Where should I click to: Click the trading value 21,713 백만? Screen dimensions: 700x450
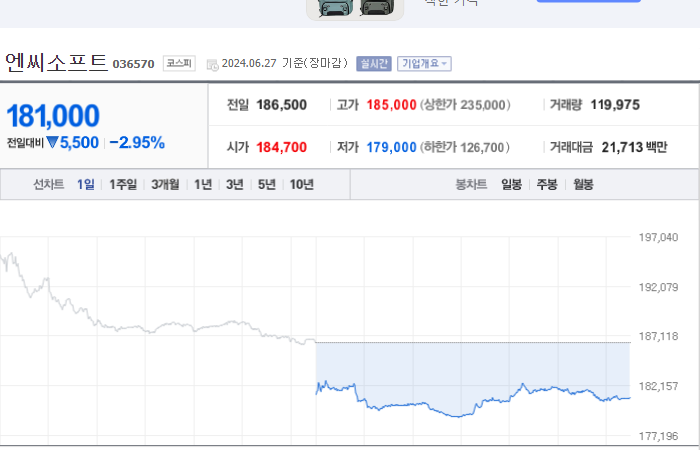[x=634, y=147]
